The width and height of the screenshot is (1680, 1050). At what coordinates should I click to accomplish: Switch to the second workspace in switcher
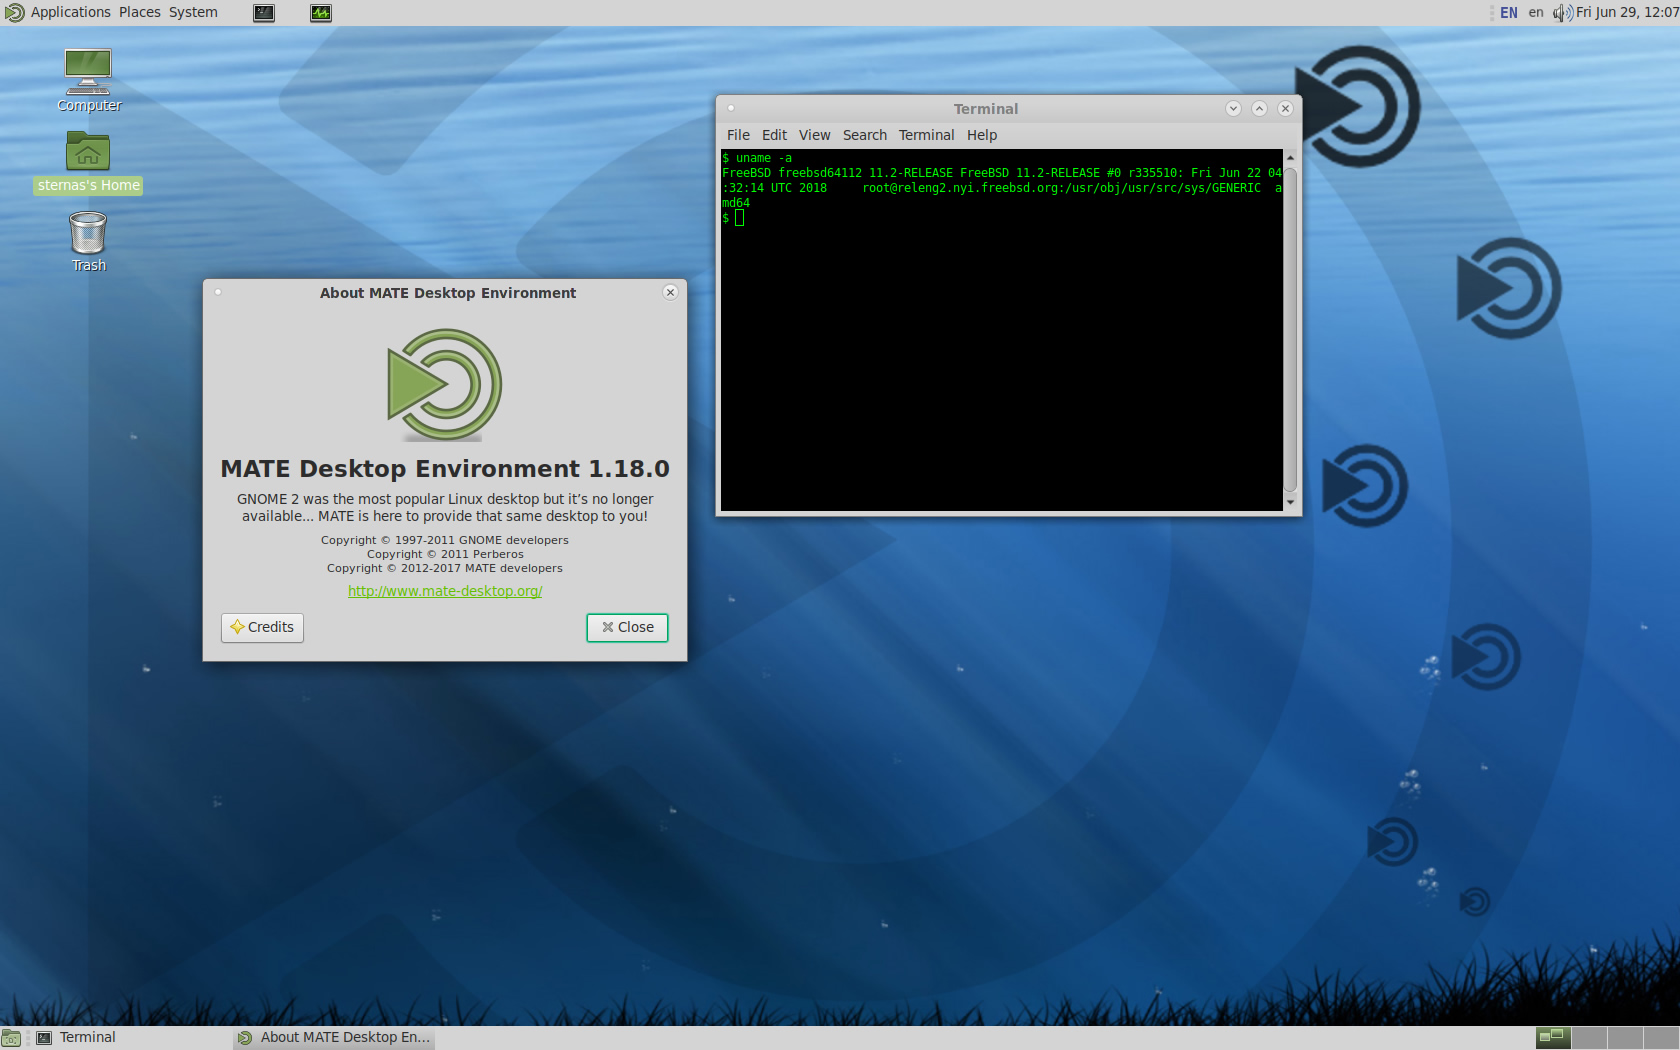click(1589, 1038)
